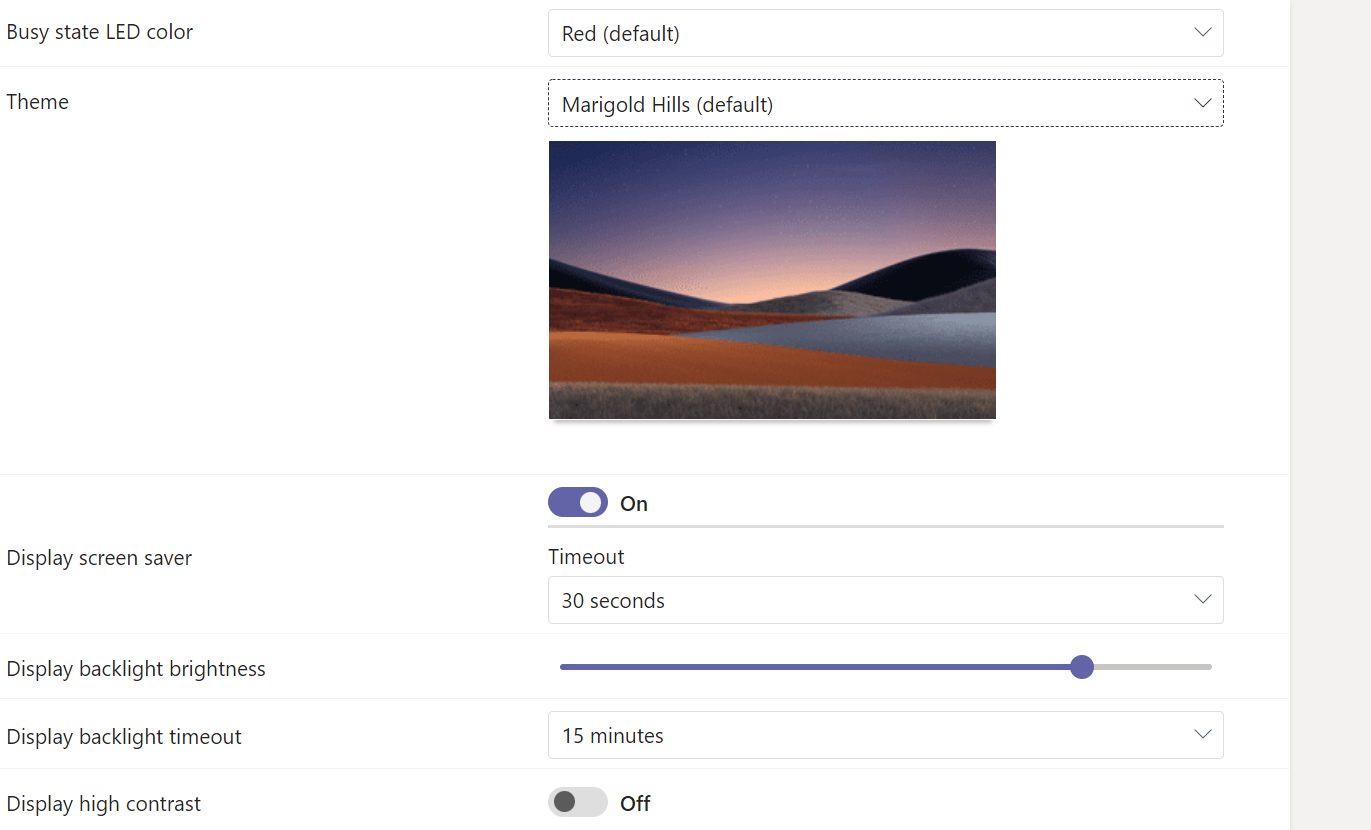Viewport: 1371px width, 830px height.
Task: Click the chevron arrow in the Theme field
Action: 1202,103
